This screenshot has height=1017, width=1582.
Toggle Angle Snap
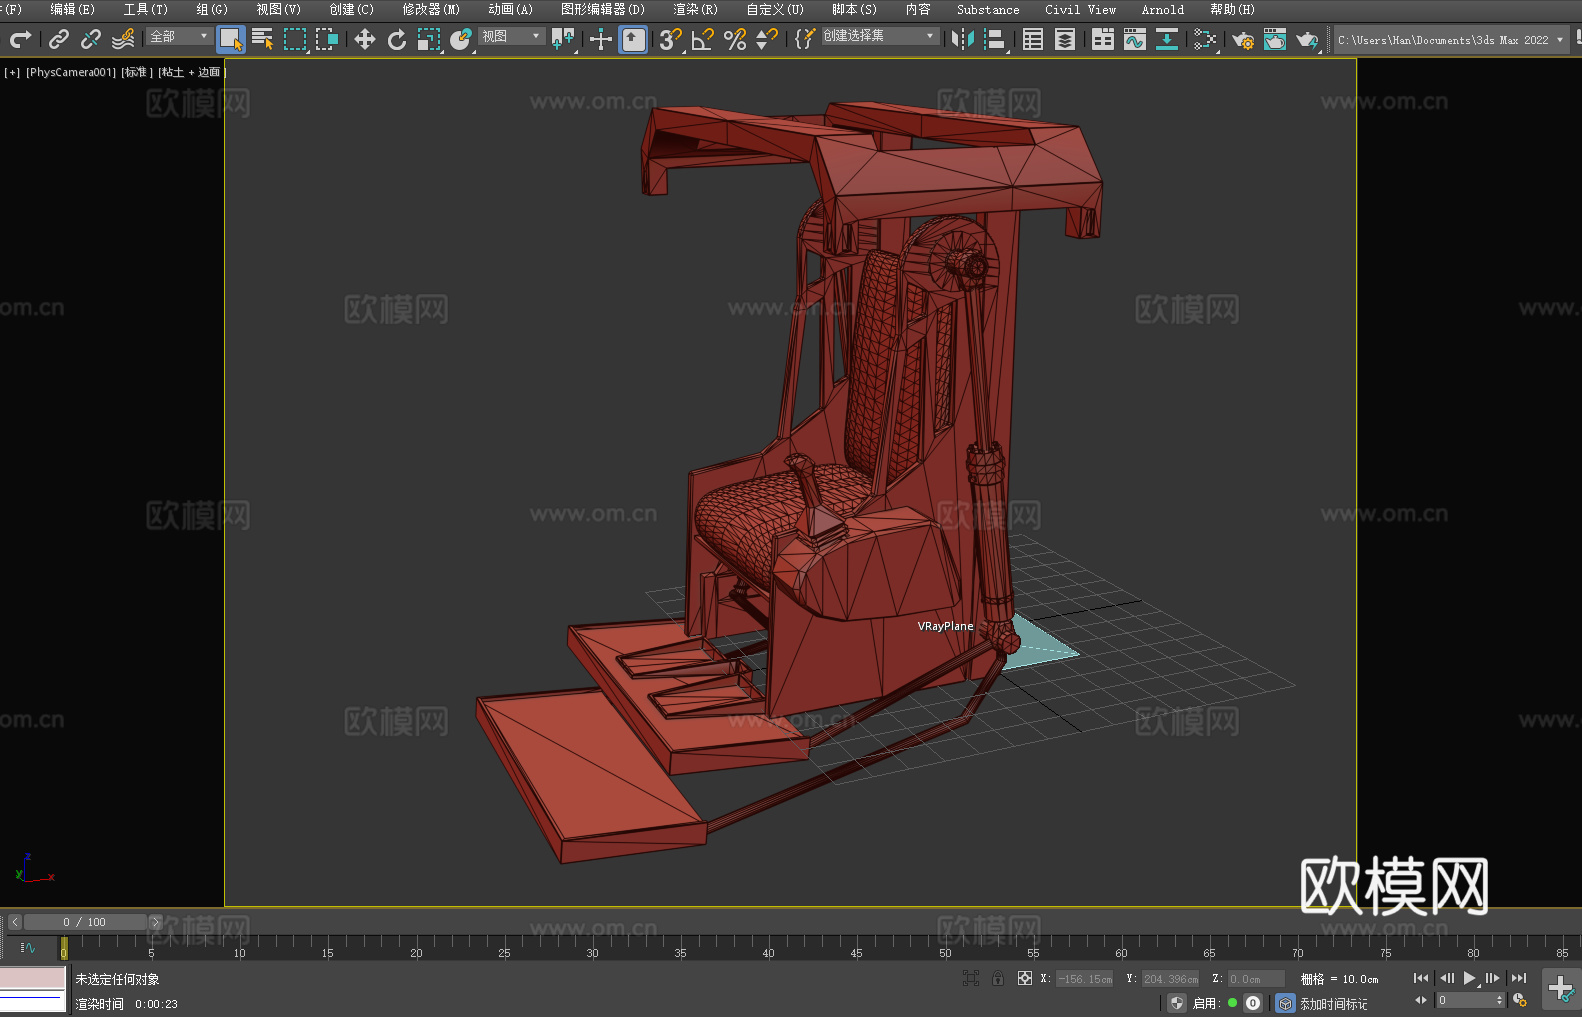pyautogui.click(x=703, y=39)
